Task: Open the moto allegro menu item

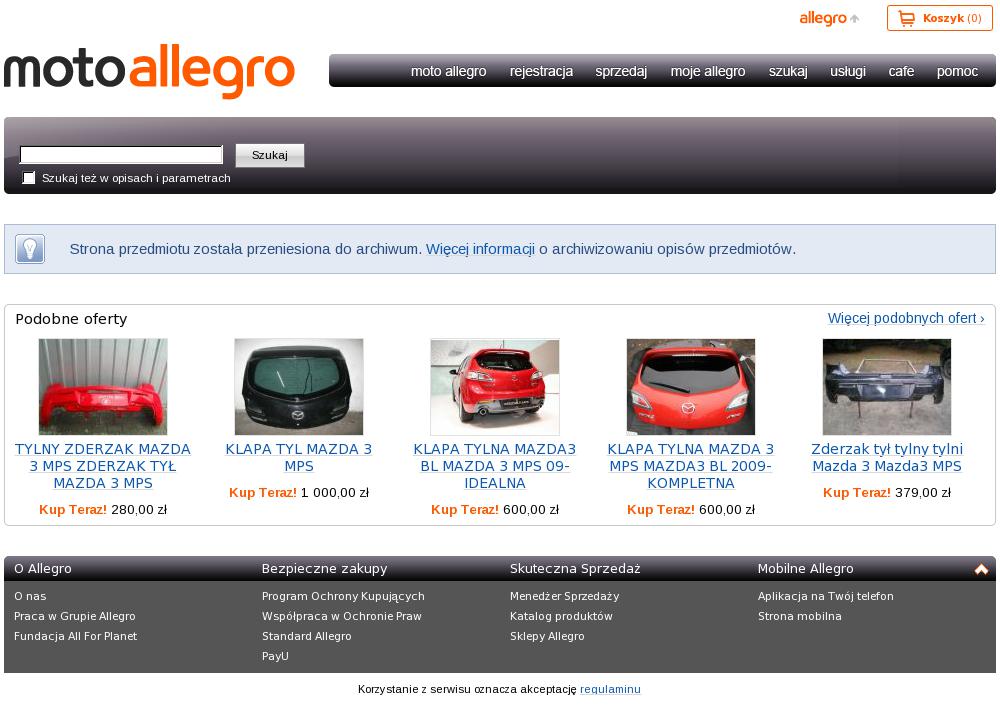Action: pos(448,71)
